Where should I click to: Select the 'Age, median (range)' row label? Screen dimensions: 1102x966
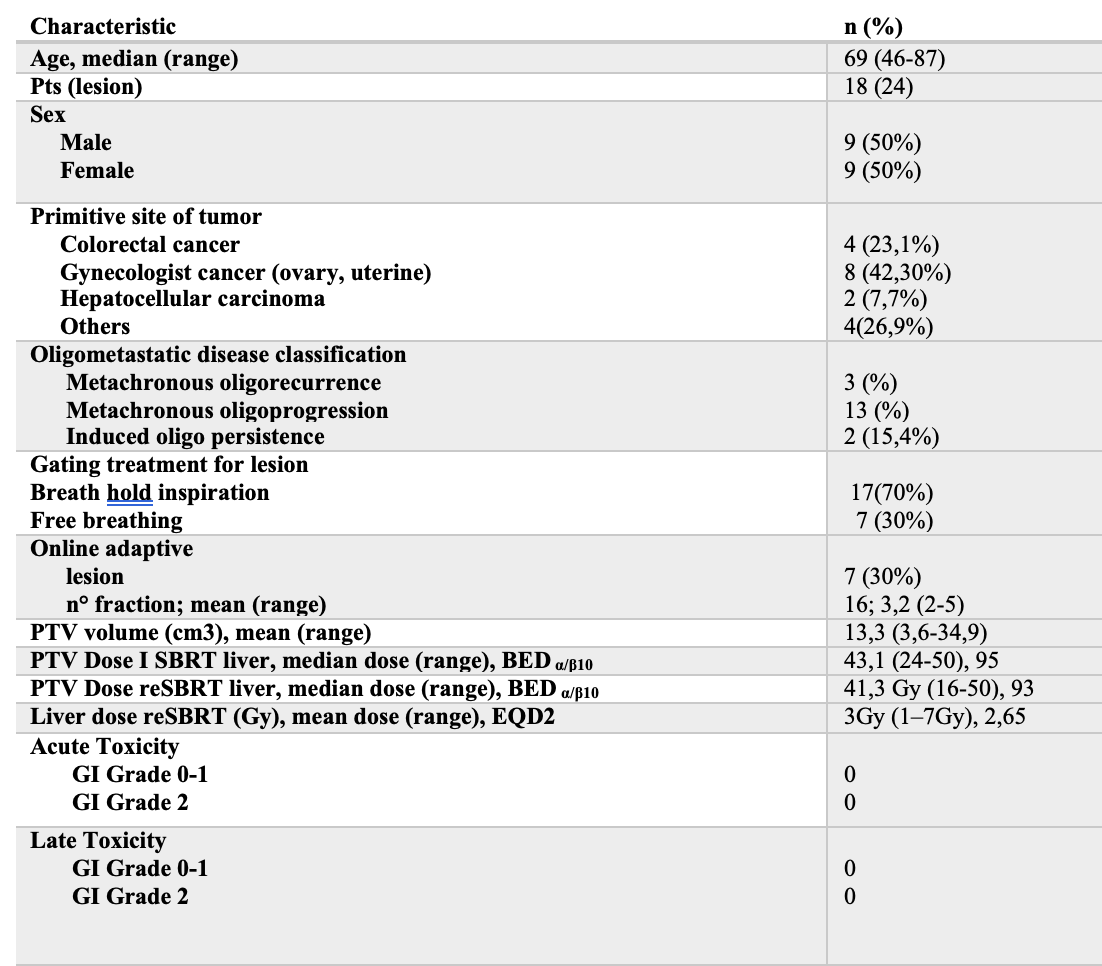[x=134, y=58]
